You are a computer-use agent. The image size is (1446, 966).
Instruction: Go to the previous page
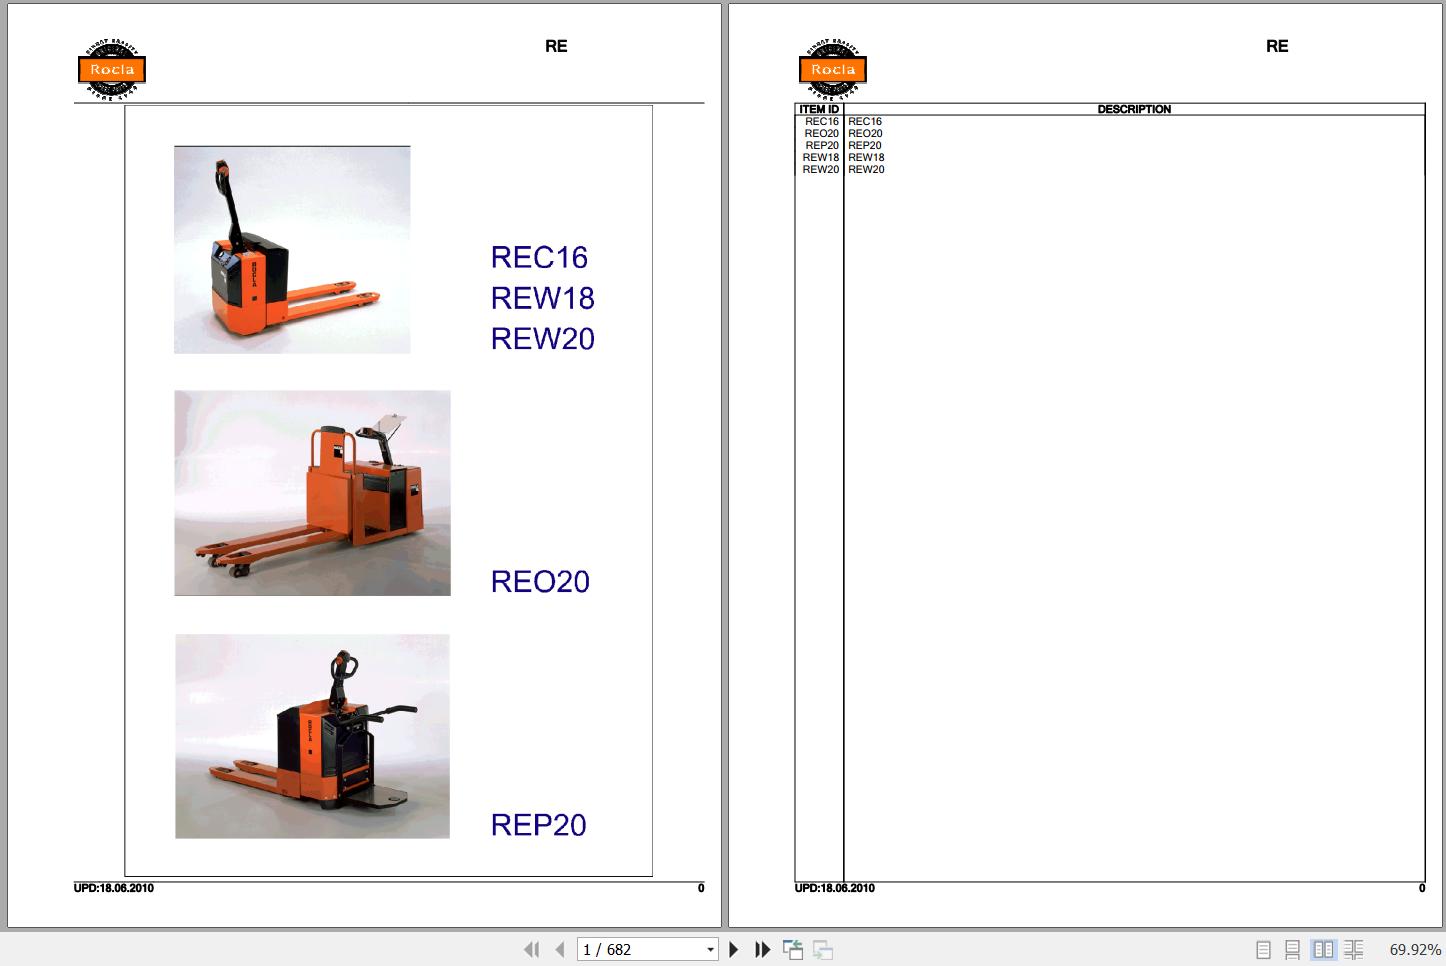[x=559, y=949]
